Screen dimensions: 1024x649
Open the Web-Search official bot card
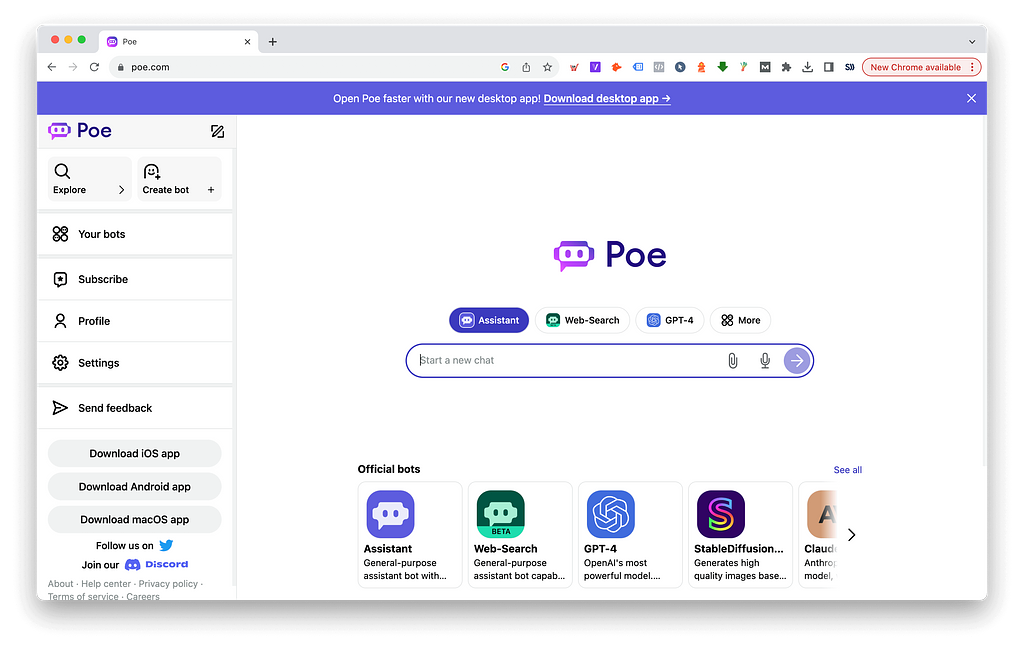pyautogui.click(x=520, y=535)
